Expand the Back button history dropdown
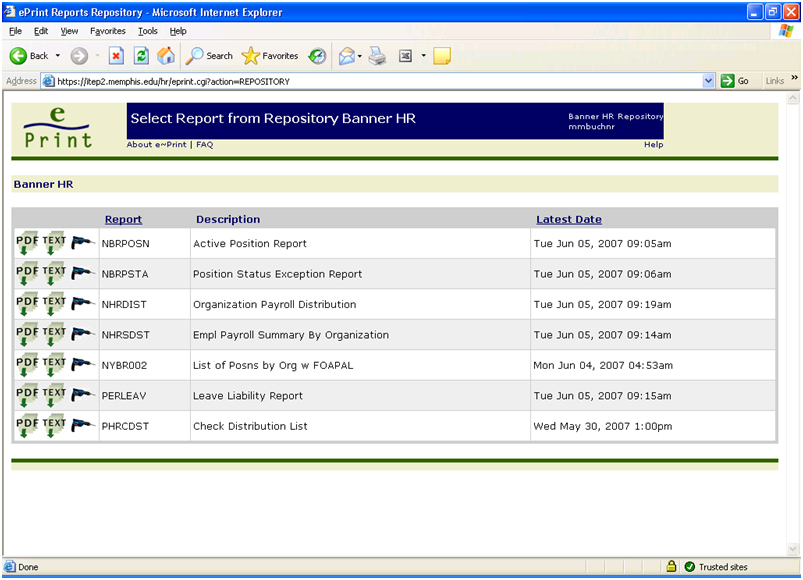This screenshot has width=803, height=580. tap(58, 56)
